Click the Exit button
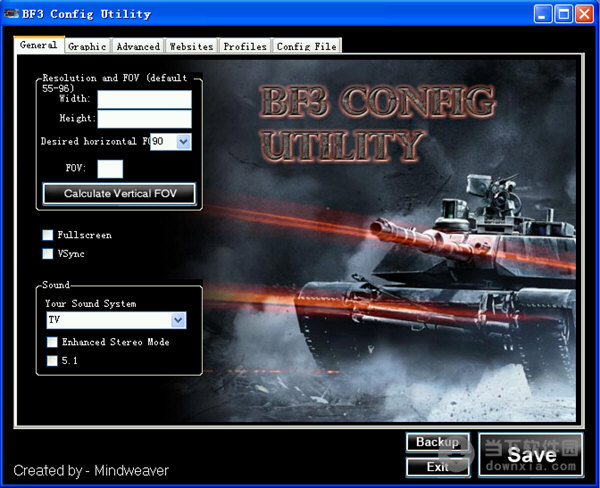 (x=438, y=467)
